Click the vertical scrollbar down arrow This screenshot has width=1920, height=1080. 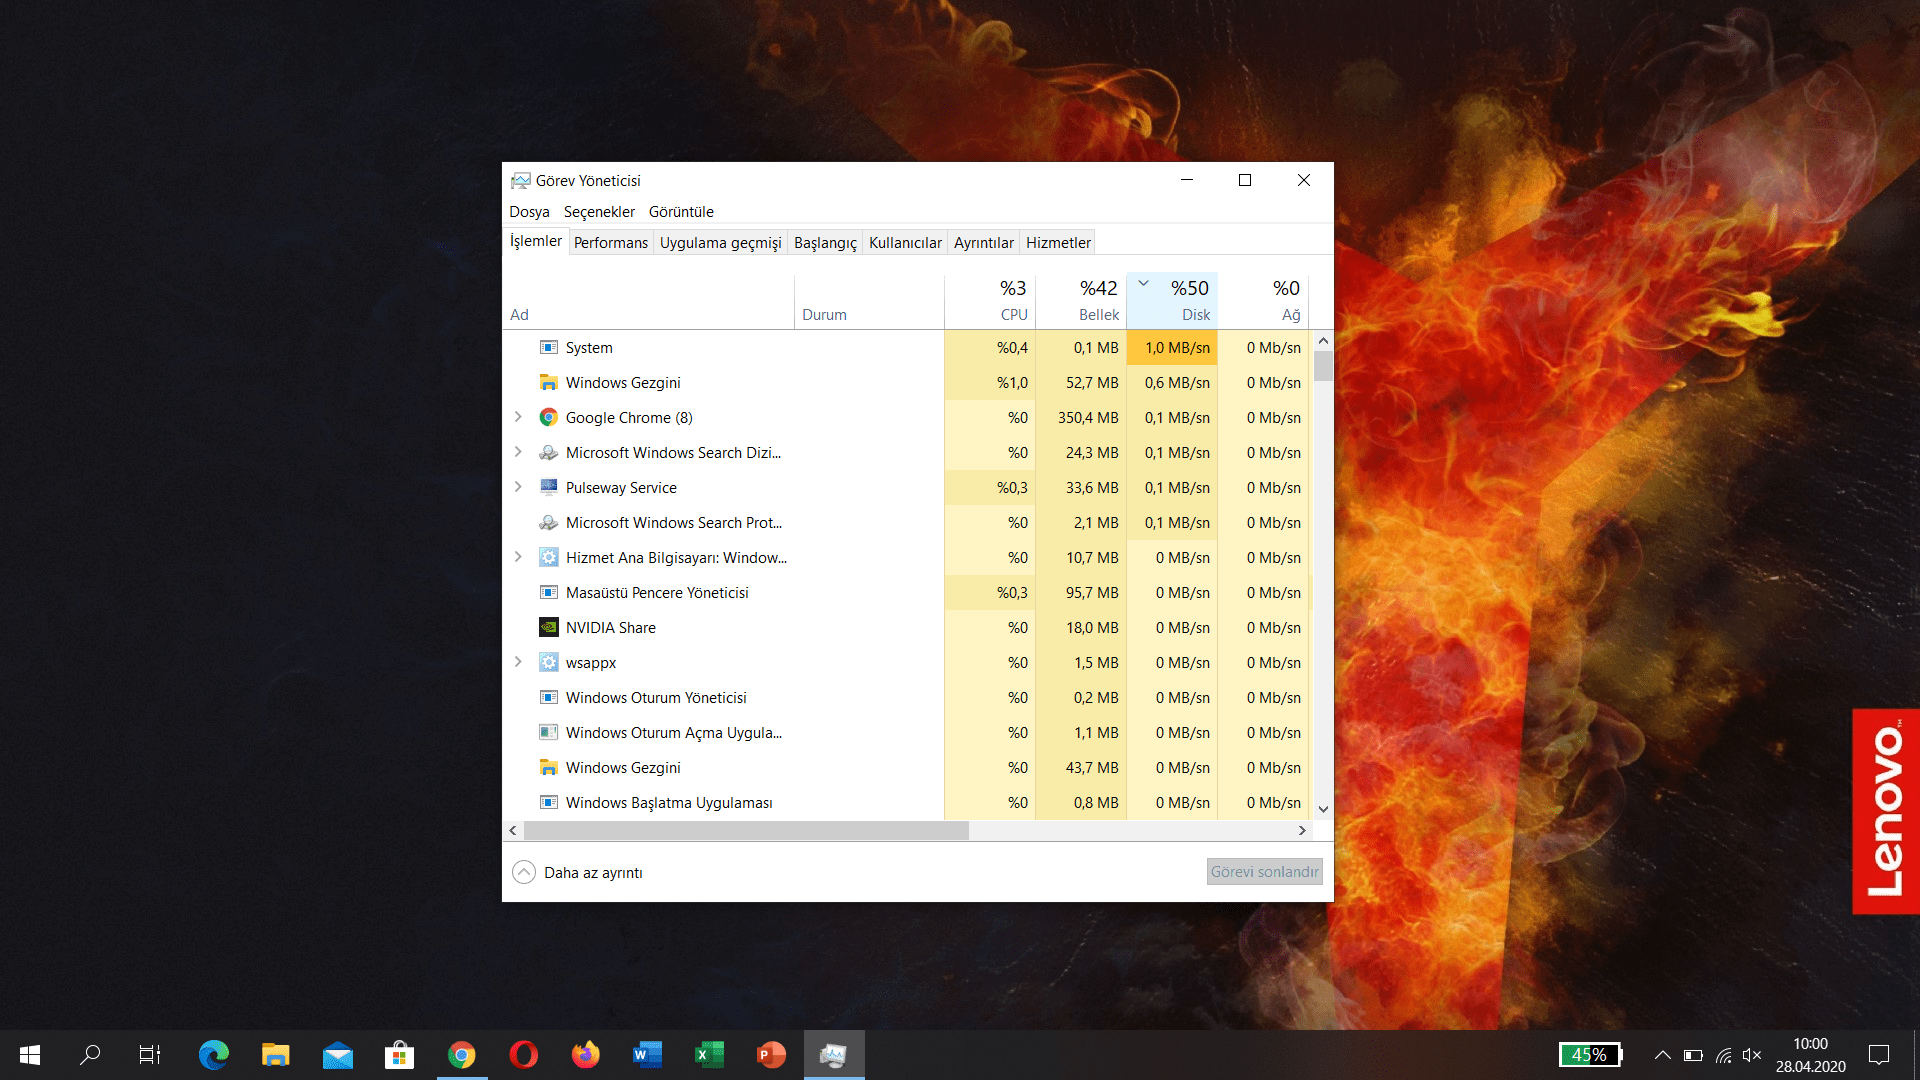pos(1323,809)
